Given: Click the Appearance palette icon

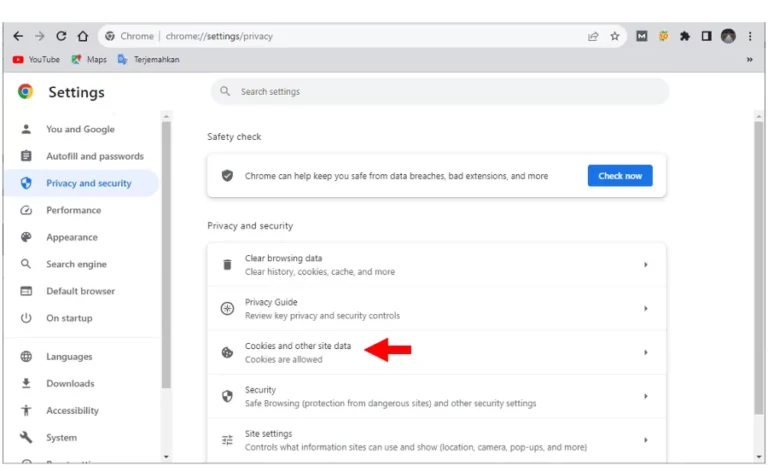Looking at the screenshot, I should point(26,237).
